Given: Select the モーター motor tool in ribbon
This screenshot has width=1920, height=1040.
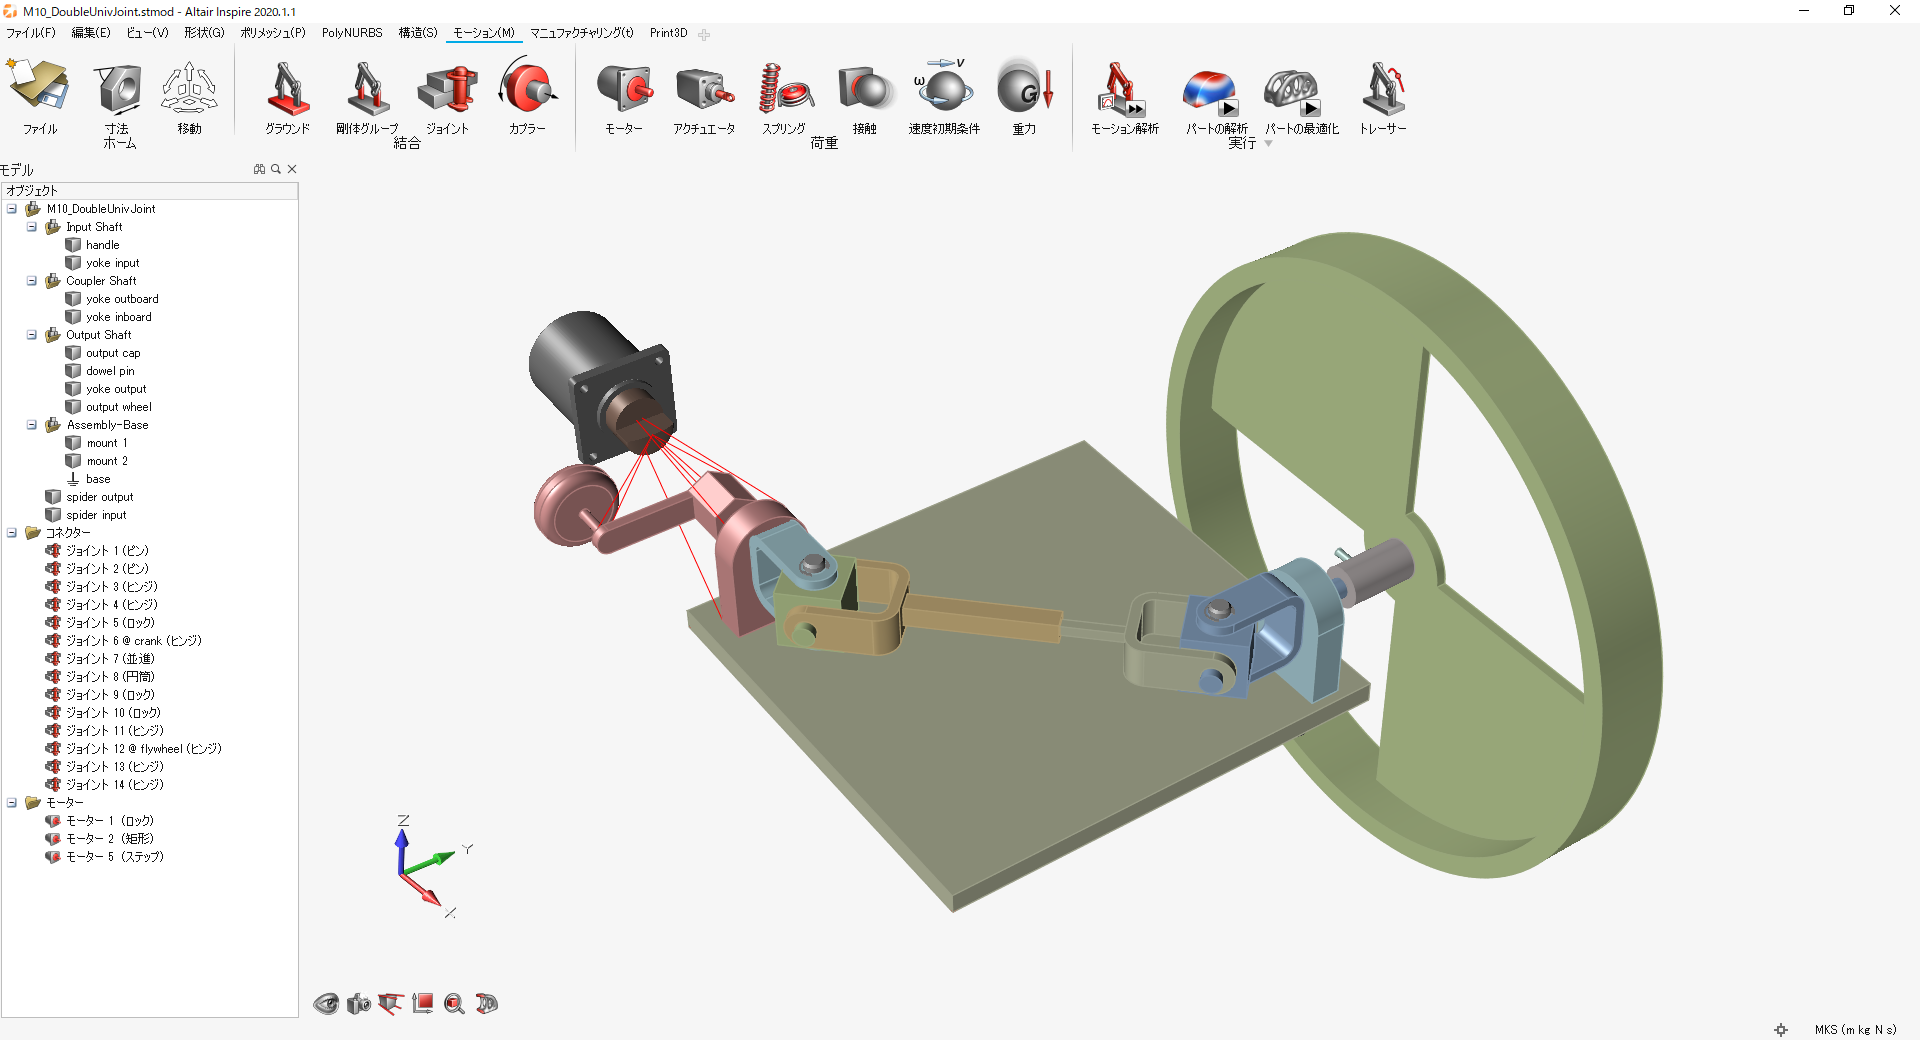Looking at the screenshot, I should (x=624, y=88).
